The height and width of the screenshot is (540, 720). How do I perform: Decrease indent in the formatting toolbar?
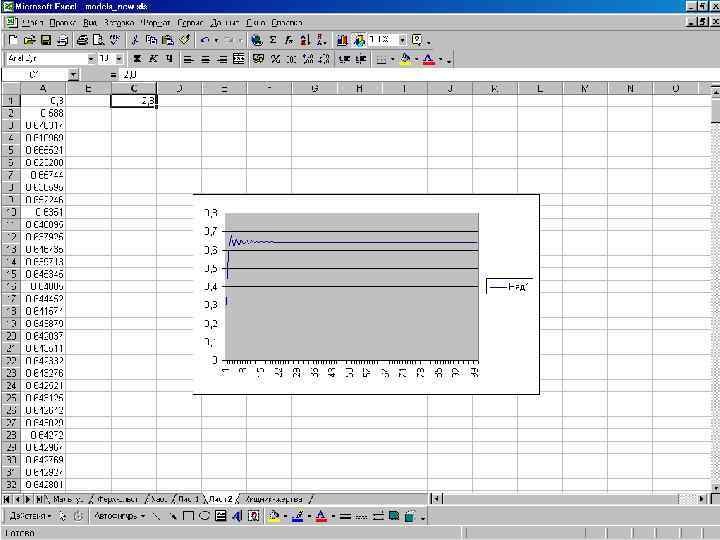click(x=344, y=59)
